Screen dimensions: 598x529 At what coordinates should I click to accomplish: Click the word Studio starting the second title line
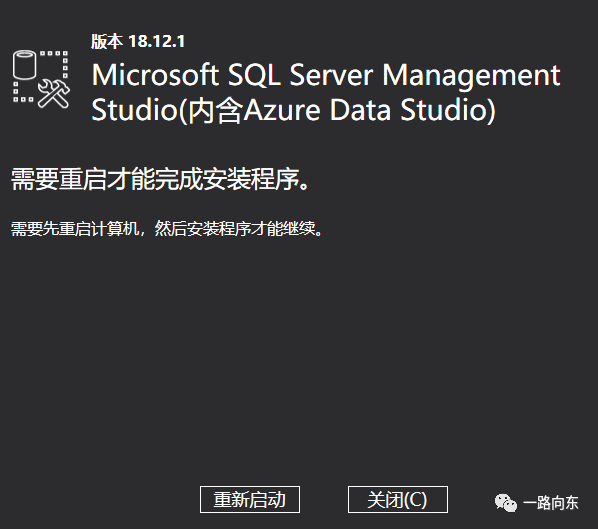pyautogui.click(x=135, y=110)
